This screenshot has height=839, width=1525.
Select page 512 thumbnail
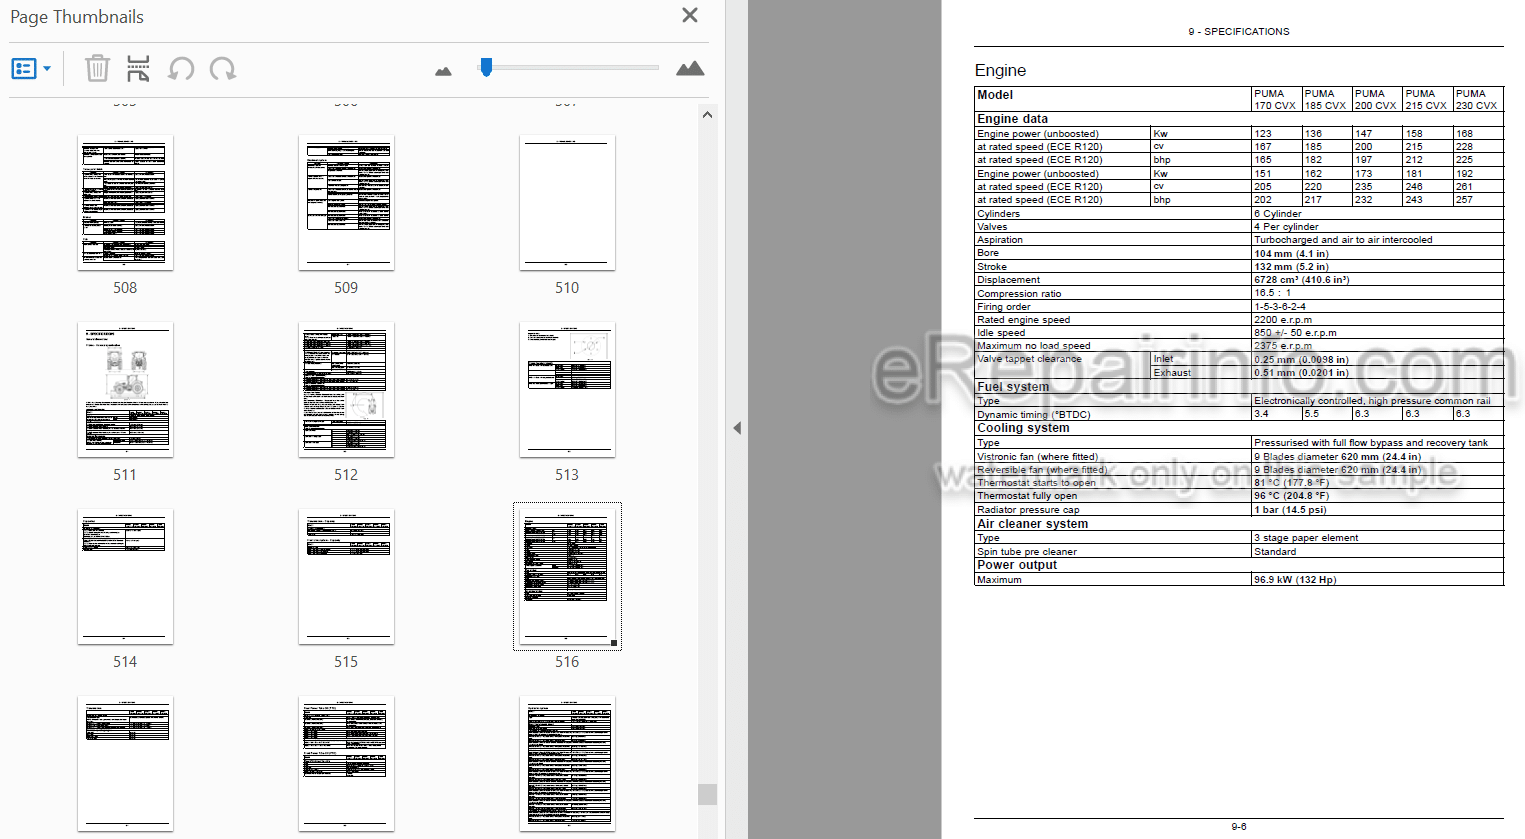(x=346, y=390)
